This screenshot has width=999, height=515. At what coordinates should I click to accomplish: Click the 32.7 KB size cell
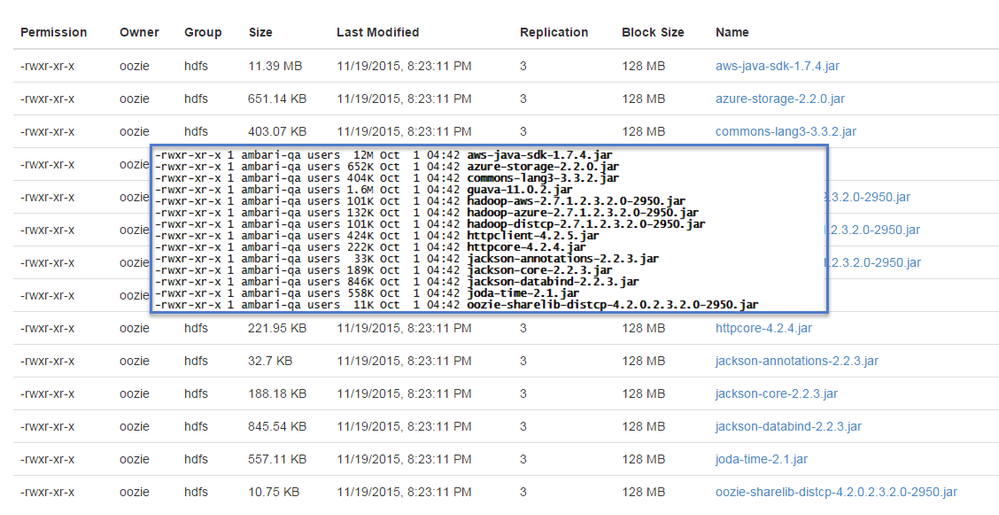[270, 361]
